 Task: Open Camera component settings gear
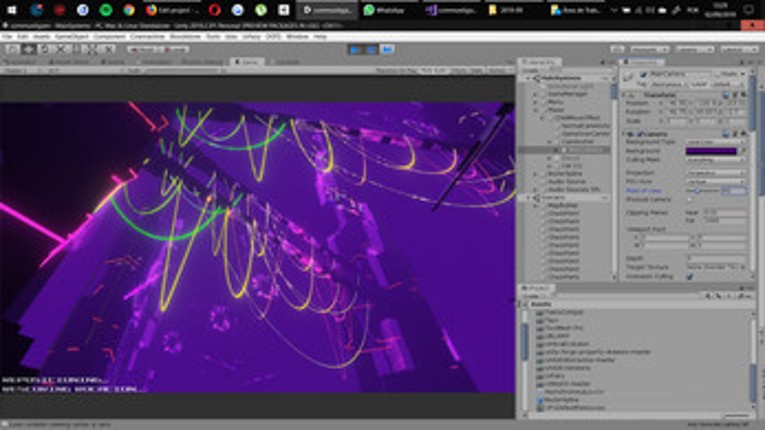(x=743, y=134)
